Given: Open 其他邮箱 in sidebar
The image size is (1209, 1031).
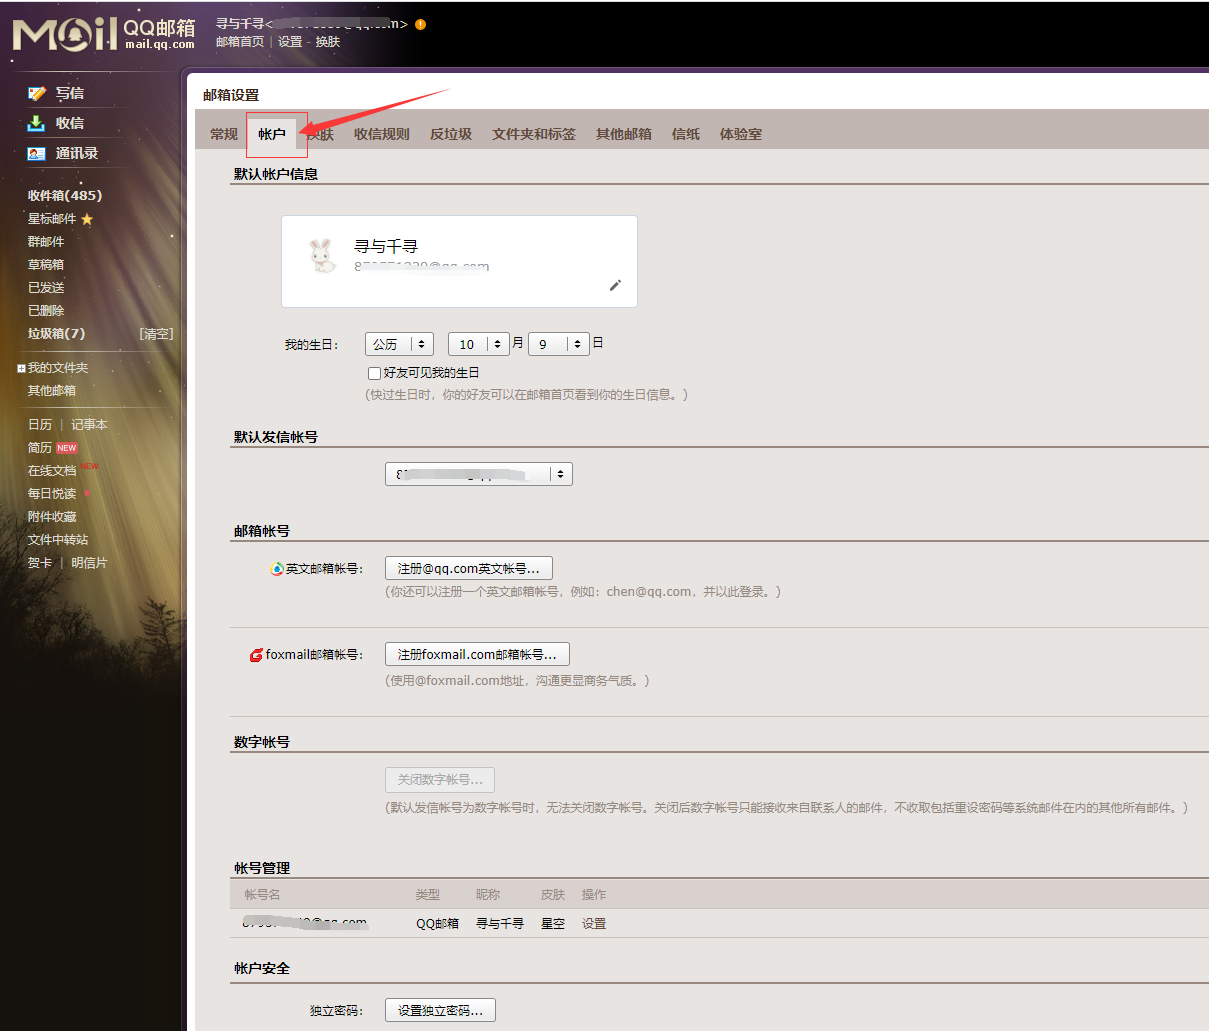Looking at the screenshot, I should click(52, 391).
